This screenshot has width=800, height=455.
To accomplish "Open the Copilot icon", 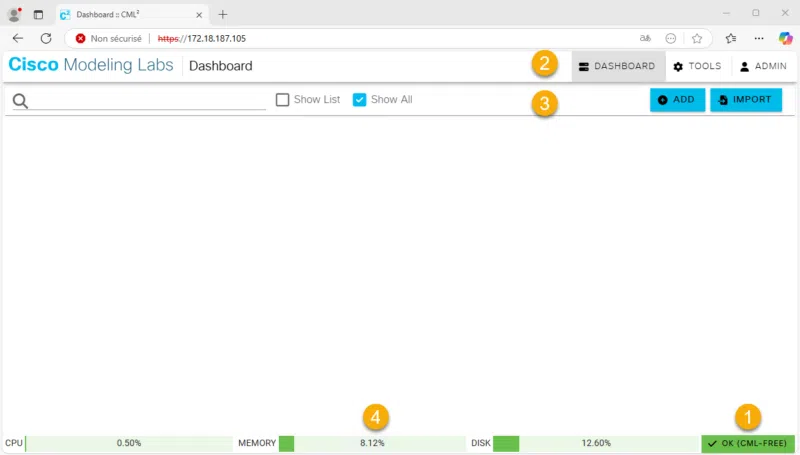I will pos(785,38).
